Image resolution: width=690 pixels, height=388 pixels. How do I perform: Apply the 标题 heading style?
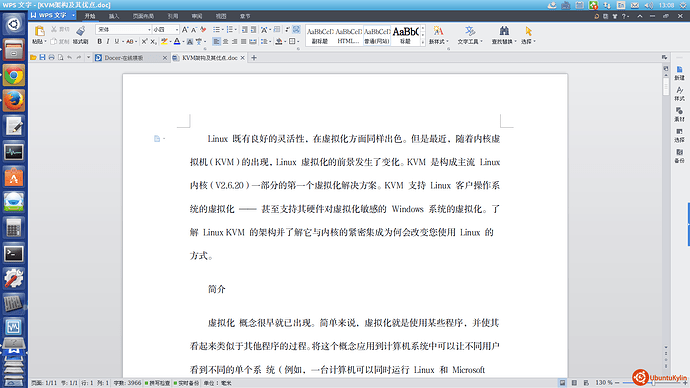(405, 35)
